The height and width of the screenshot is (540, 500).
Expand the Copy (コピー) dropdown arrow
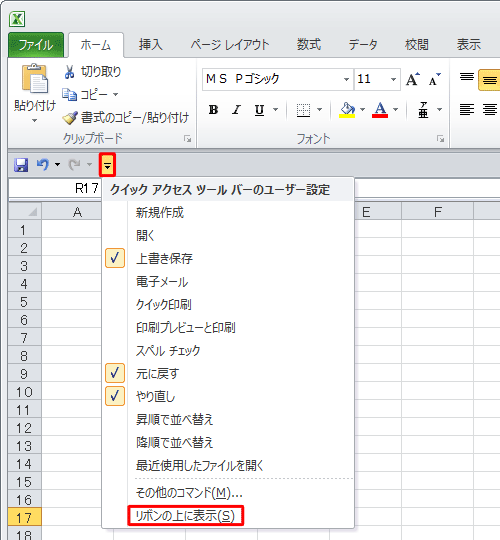click(115, 94)
